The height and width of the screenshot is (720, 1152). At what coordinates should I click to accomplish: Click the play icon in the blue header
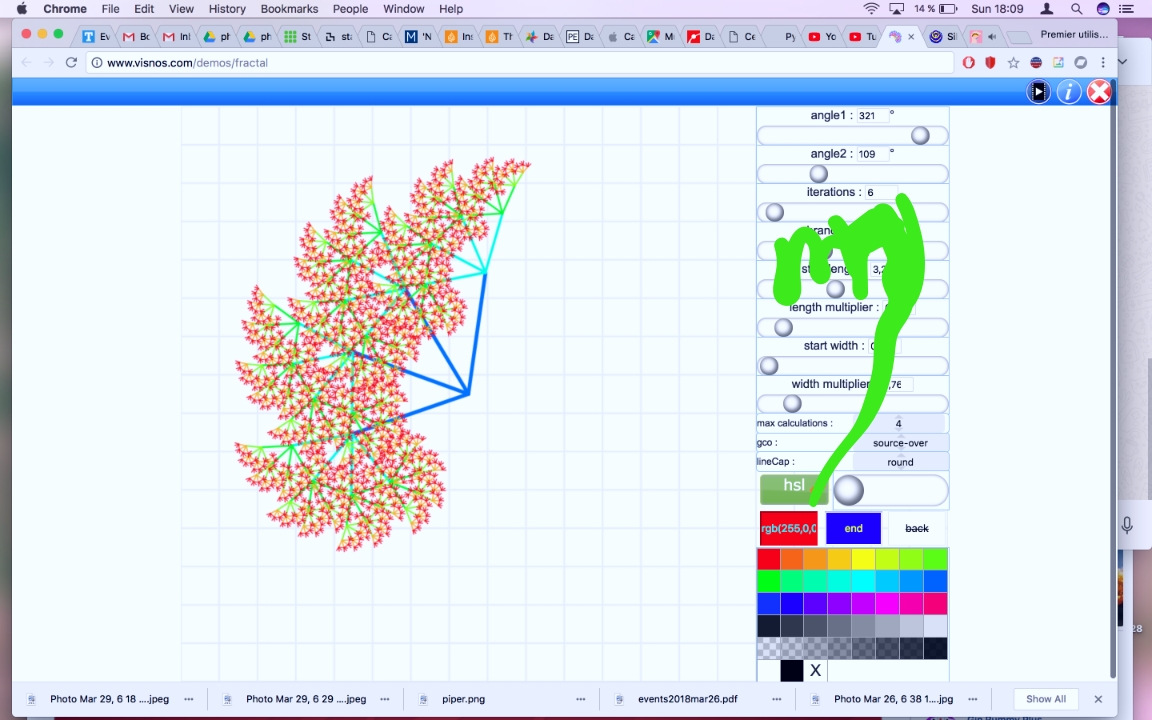point(1039,92)
